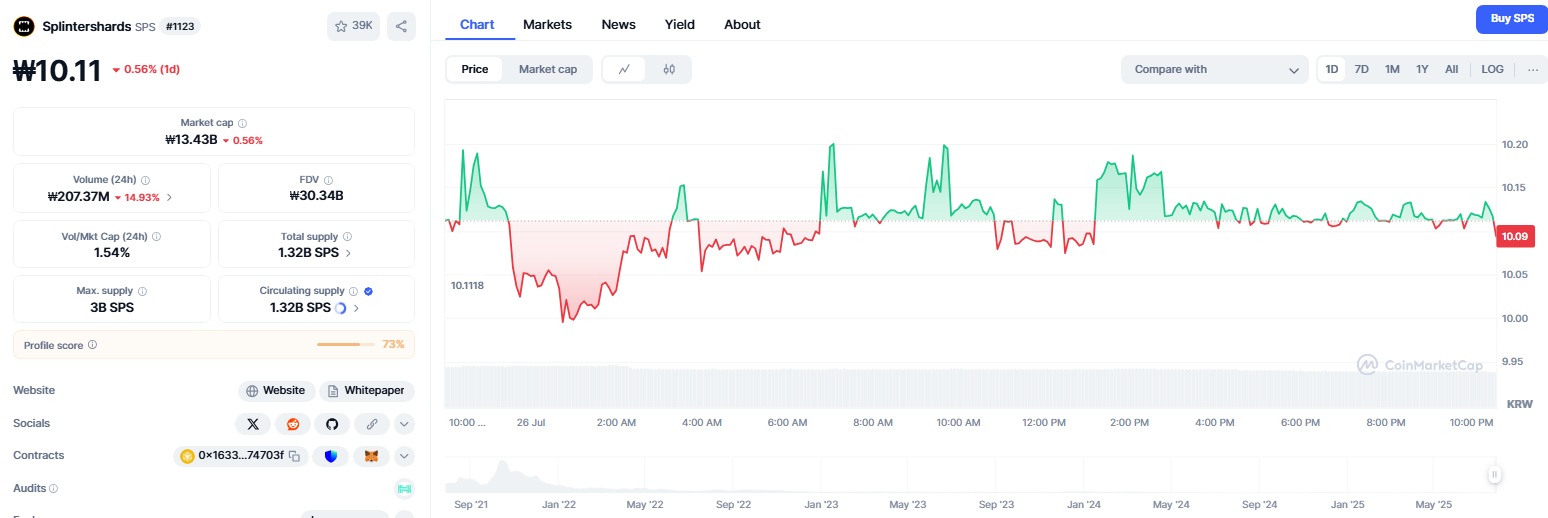Open Audits info tooltip icon

point(53,488)
